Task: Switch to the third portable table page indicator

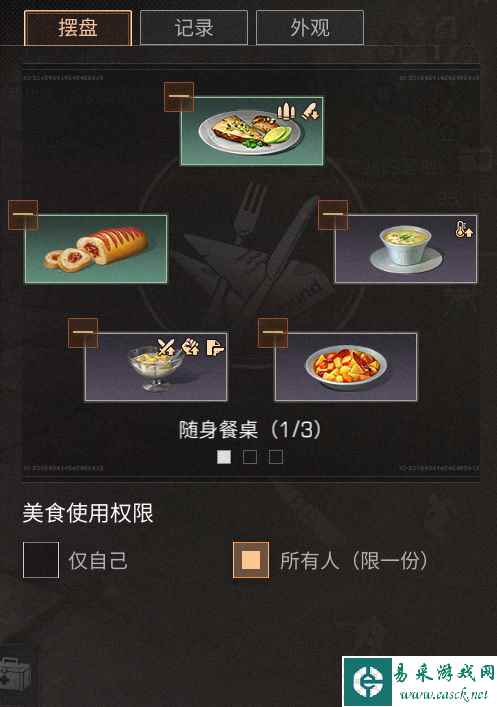Action: pyautogui.click(x=276, y=457)
